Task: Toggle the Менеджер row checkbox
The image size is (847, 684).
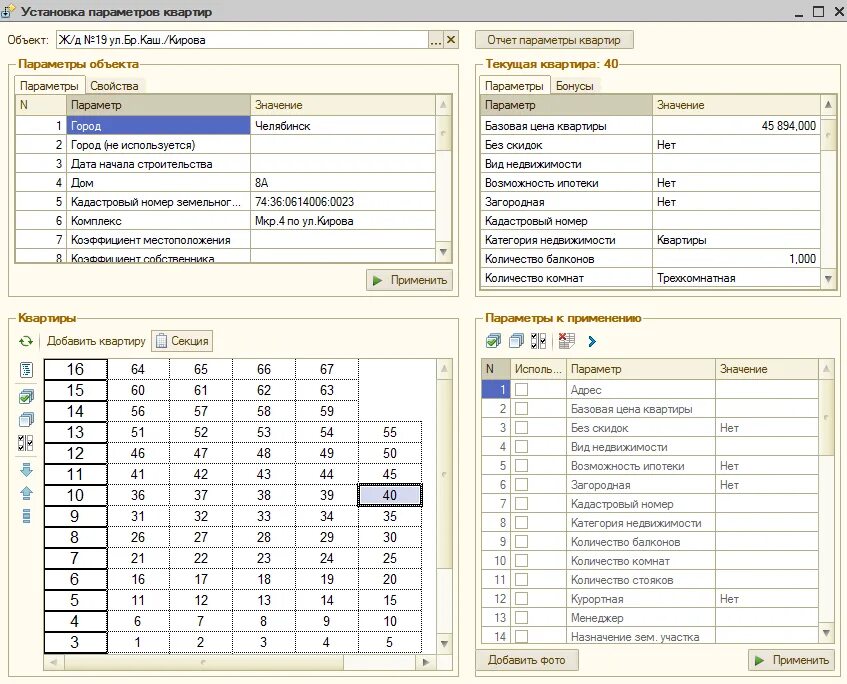Action: pos(522,618)
